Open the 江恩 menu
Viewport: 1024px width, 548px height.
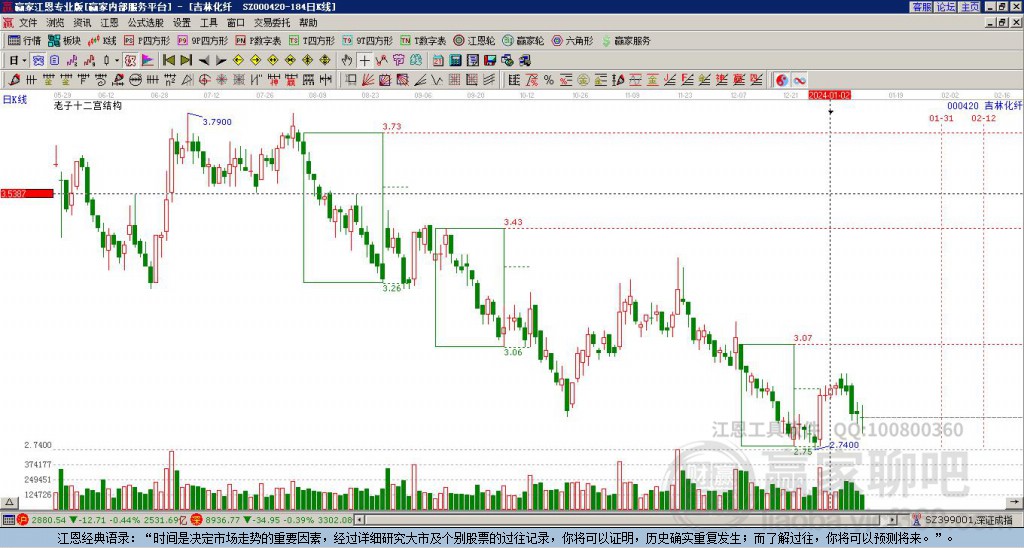tap(109, 23)
